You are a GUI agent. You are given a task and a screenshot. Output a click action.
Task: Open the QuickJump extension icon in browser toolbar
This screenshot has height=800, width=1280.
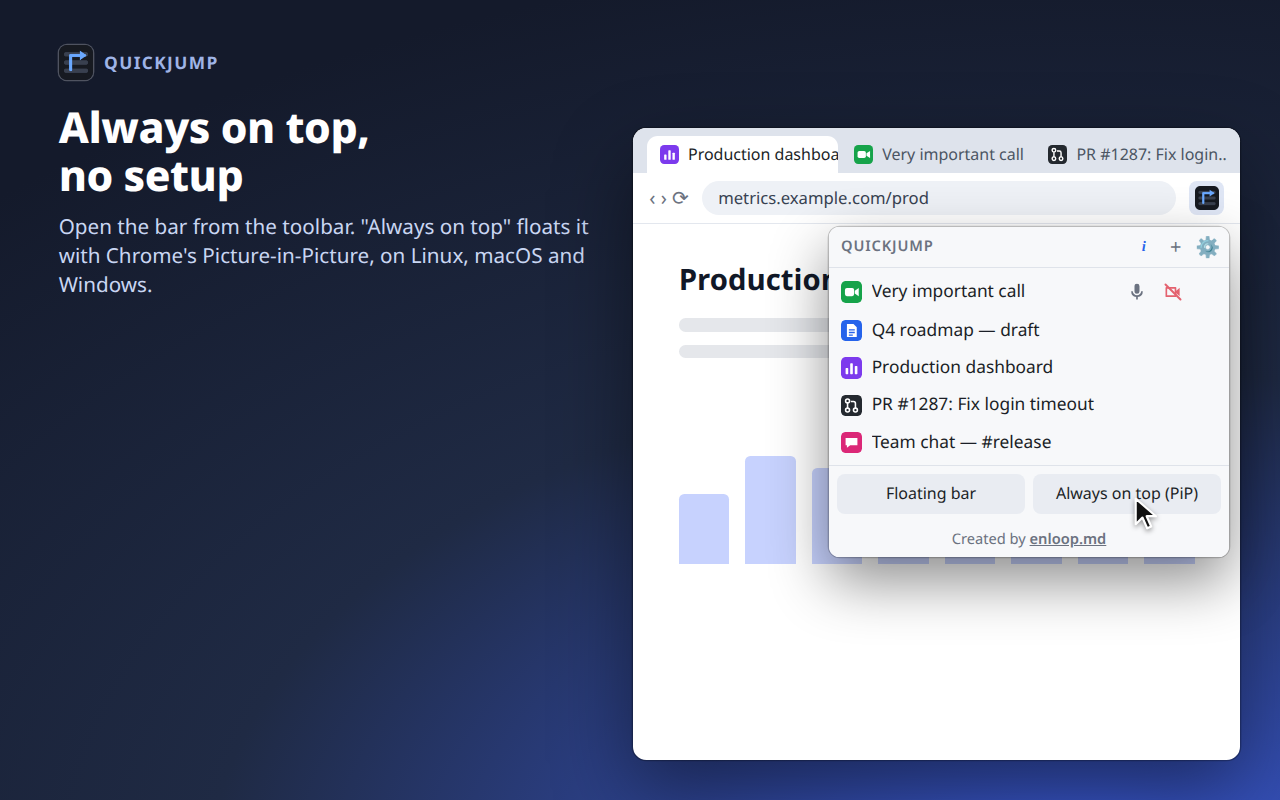[x=1207, y=198]
